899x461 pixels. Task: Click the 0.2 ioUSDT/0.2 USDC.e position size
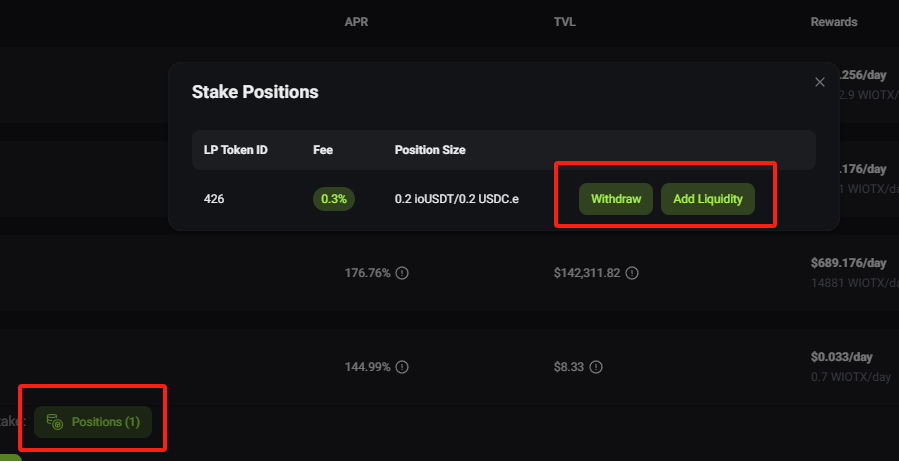[x=456, y=199]
